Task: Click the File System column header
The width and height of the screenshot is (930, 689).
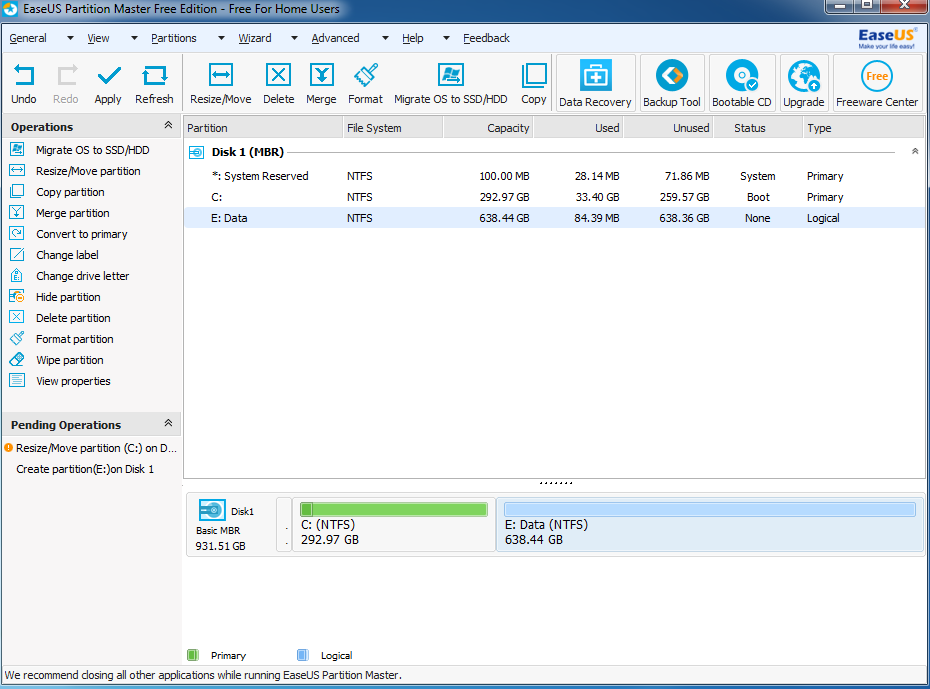Action: click(393, 127)
